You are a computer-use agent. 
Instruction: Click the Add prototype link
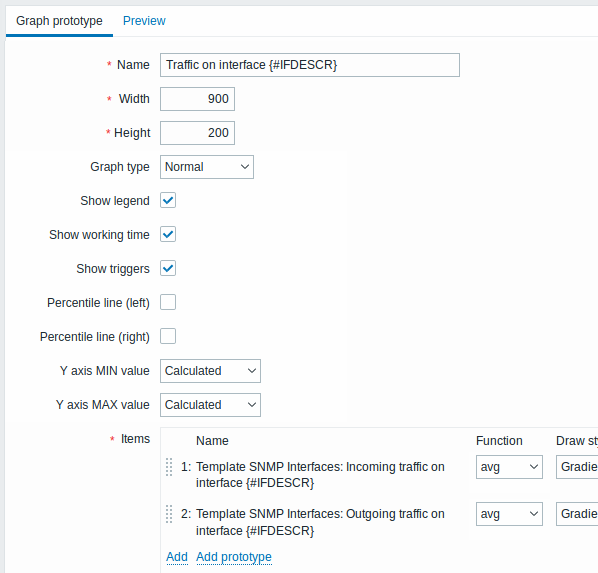(x=234, y=557)
